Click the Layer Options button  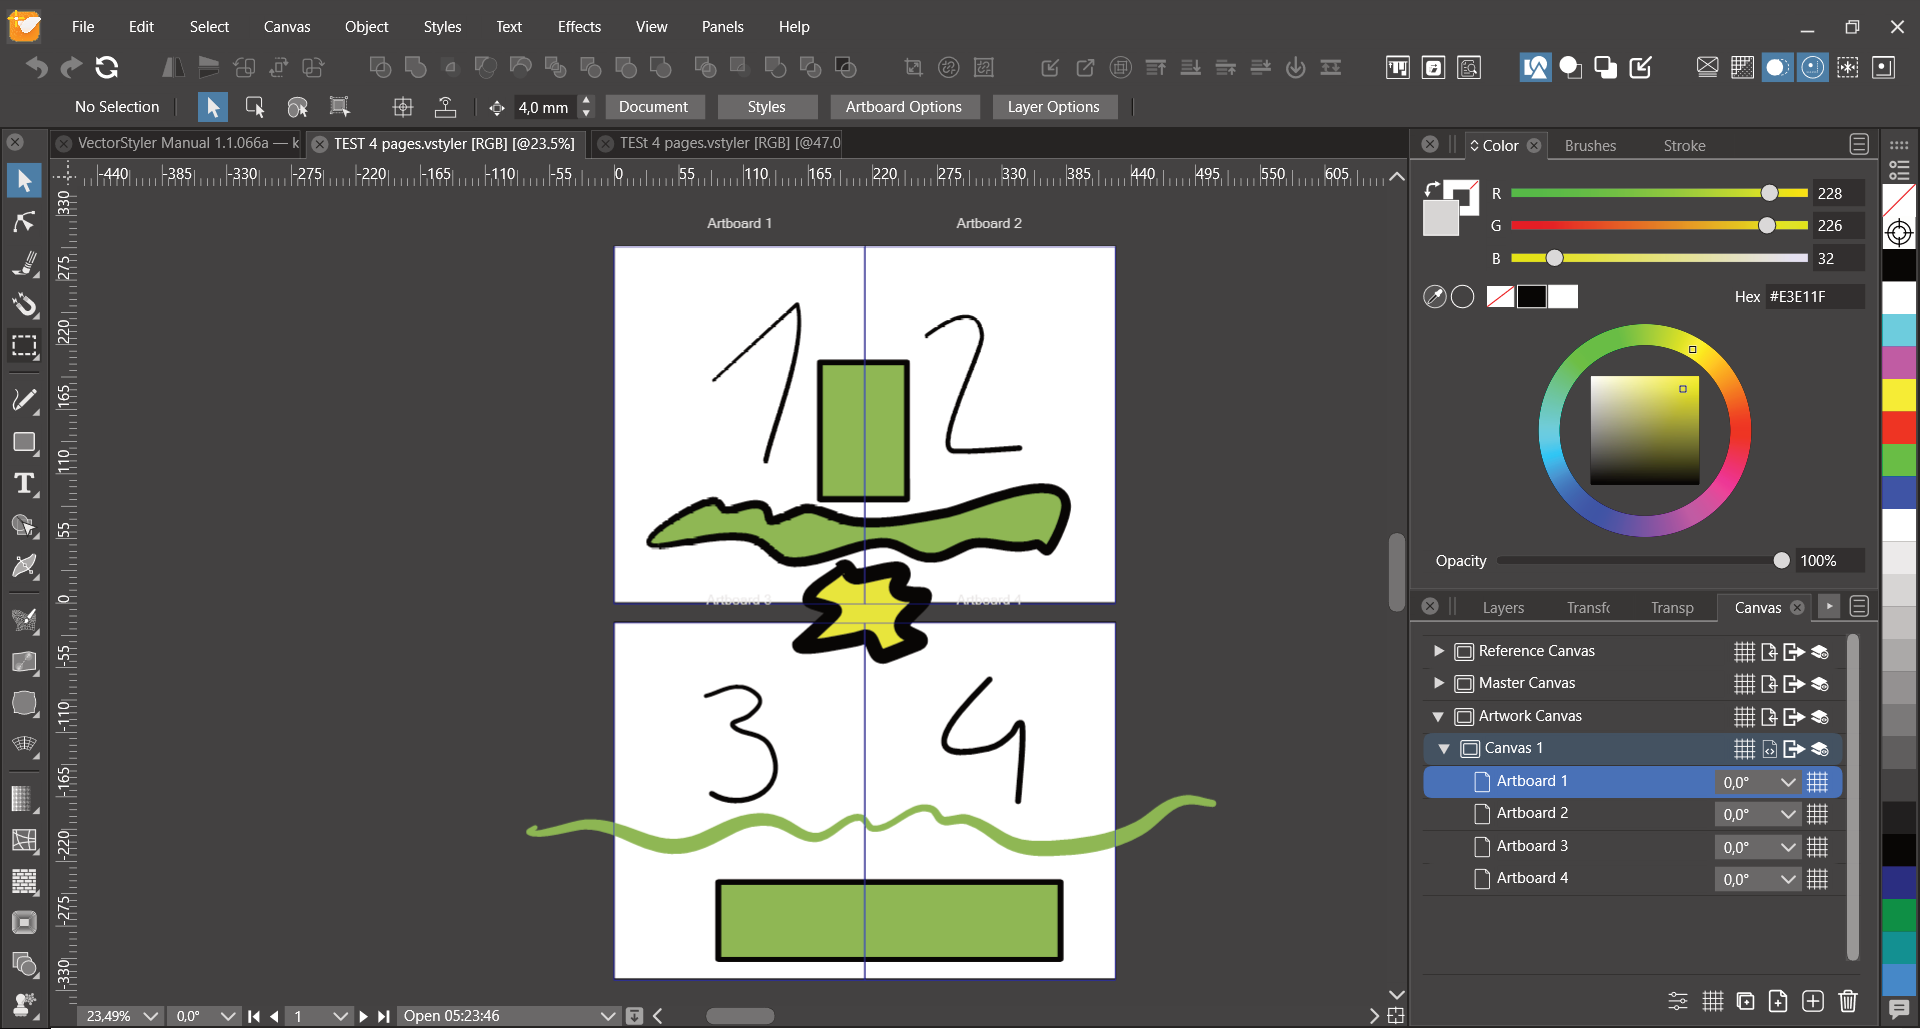1053,107
